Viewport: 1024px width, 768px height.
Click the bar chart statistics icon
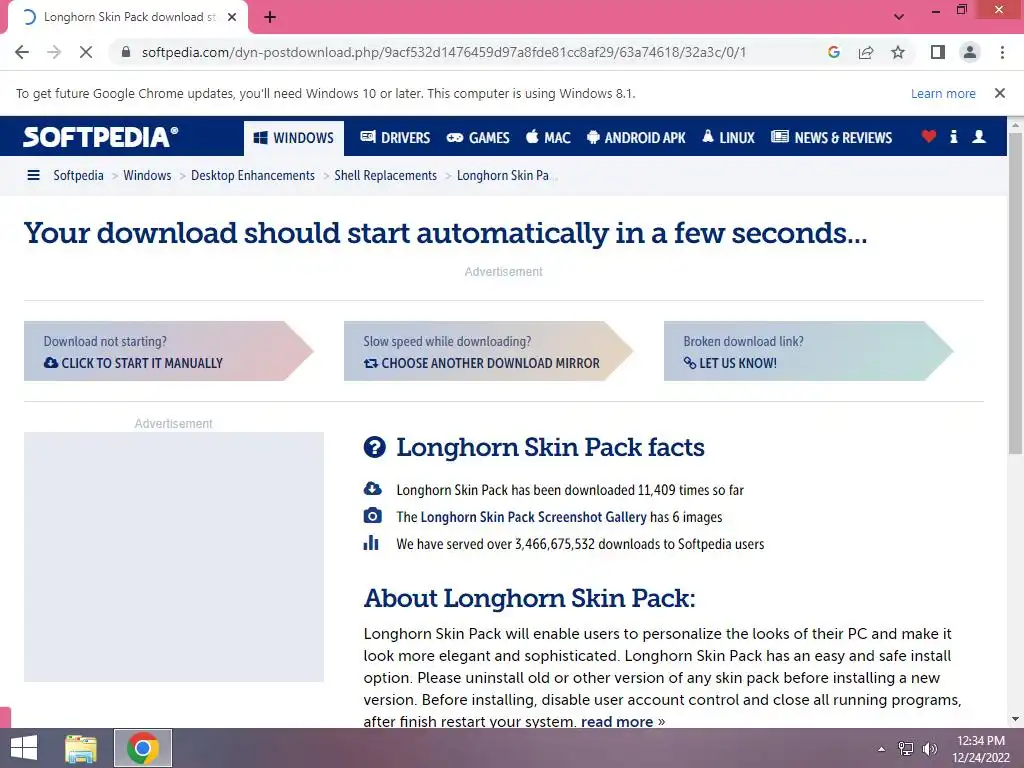[x=371, y=543]
